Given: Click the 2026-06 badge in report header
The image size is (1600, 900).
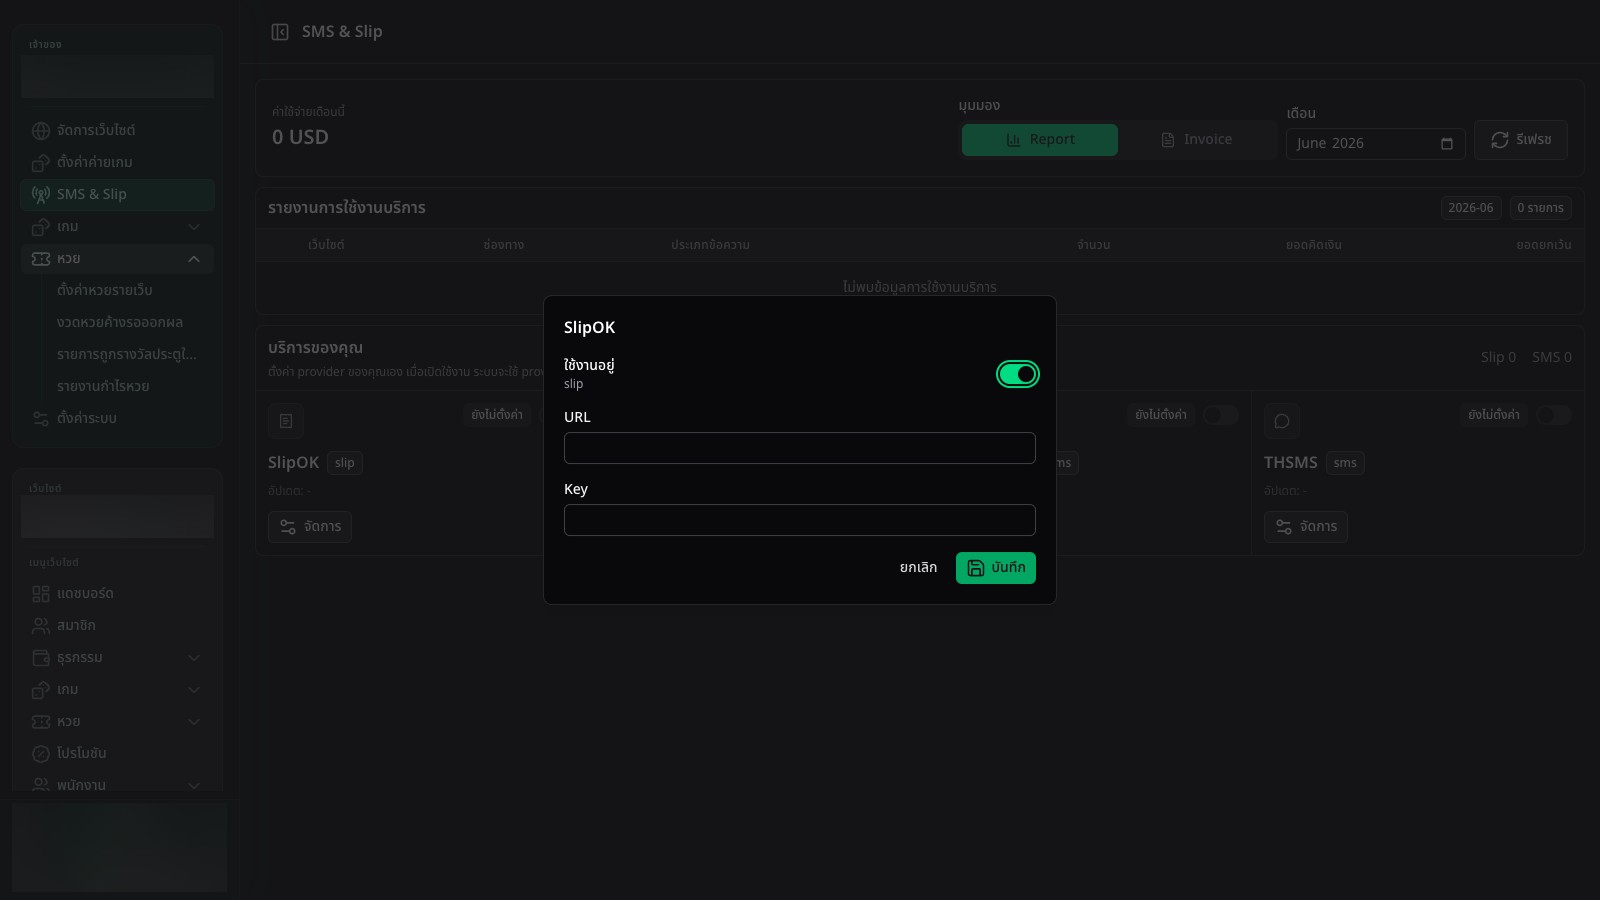Looking at the screenshot, I should [1471, 208].
